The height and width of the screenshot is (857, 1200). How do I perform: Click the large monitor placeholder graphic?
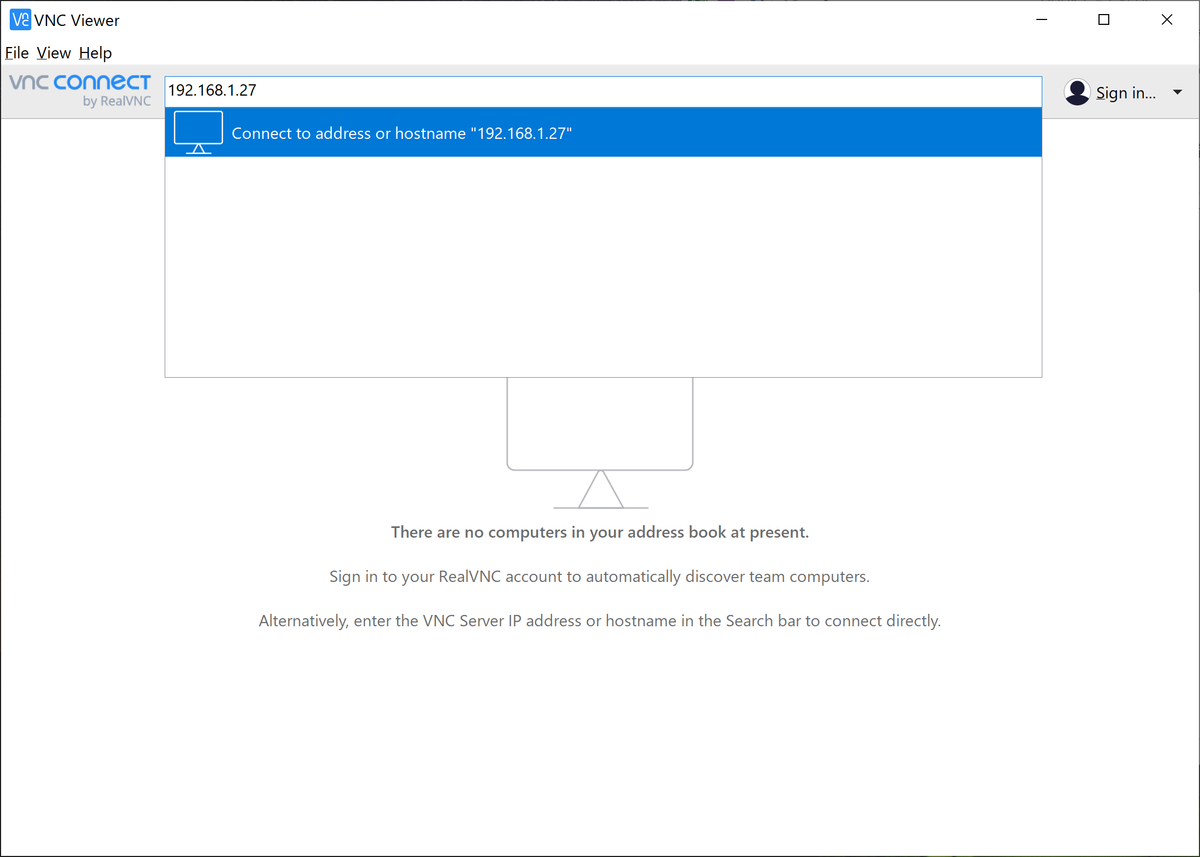[x=600, y=443]
